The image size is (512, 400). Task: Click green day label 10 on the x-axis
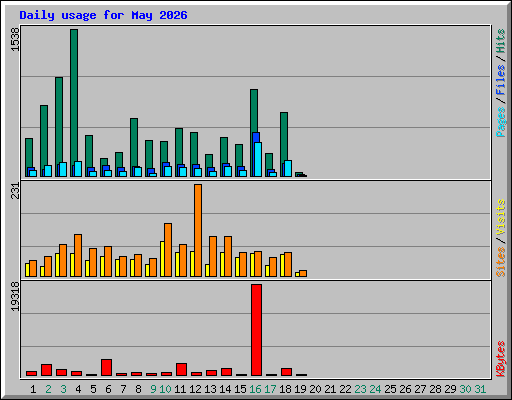(x=165, y=389)
